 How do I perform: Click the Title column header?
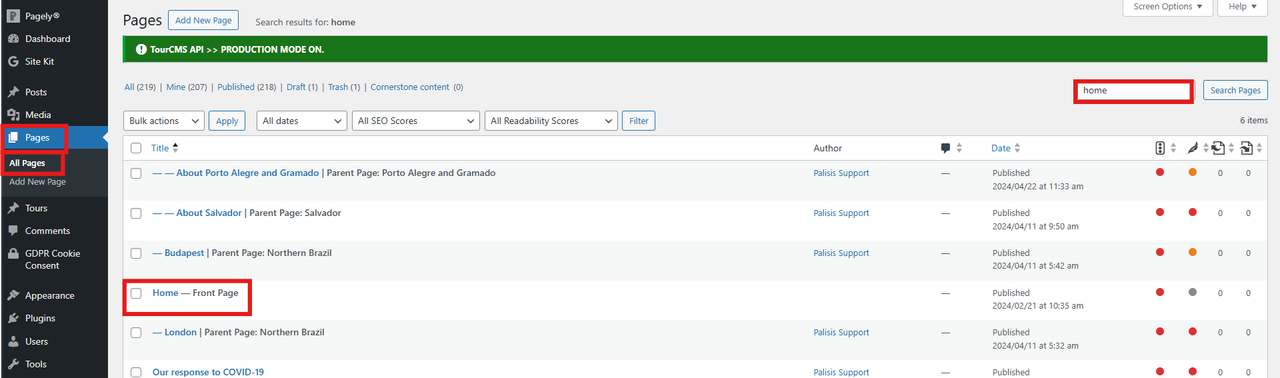(160, 148)
